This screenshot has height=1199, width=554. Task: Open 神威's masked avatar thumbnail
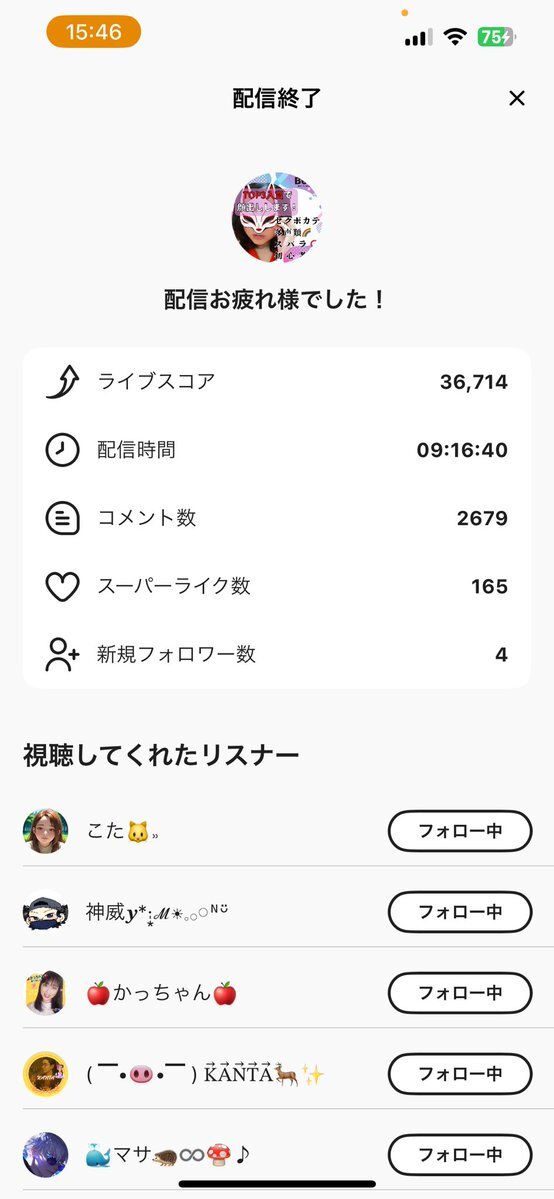point(45,912)
